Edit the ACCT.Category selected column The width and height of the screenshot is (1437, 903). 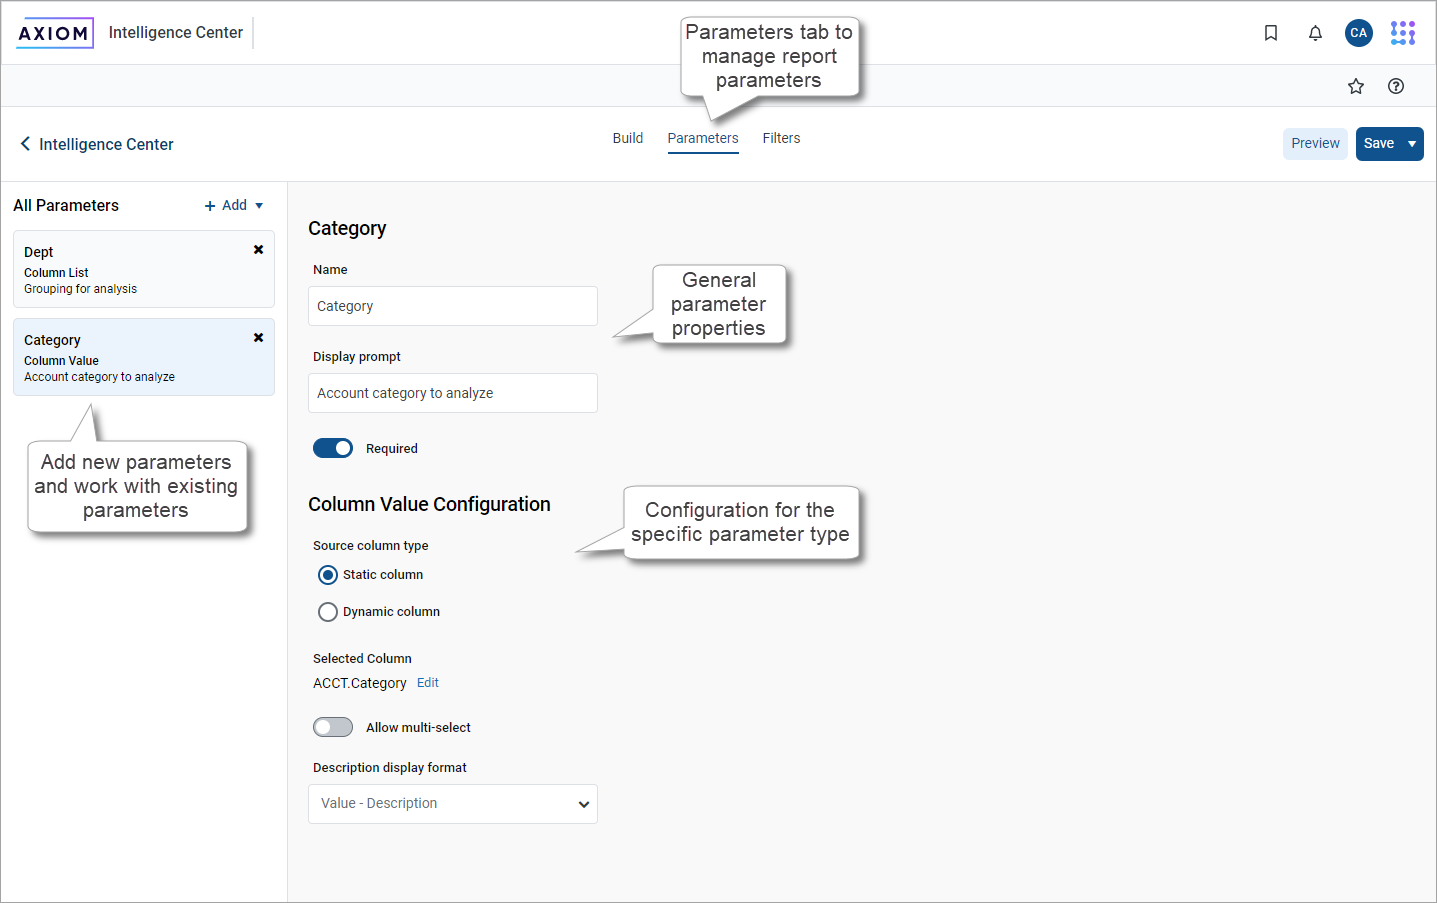427,682
